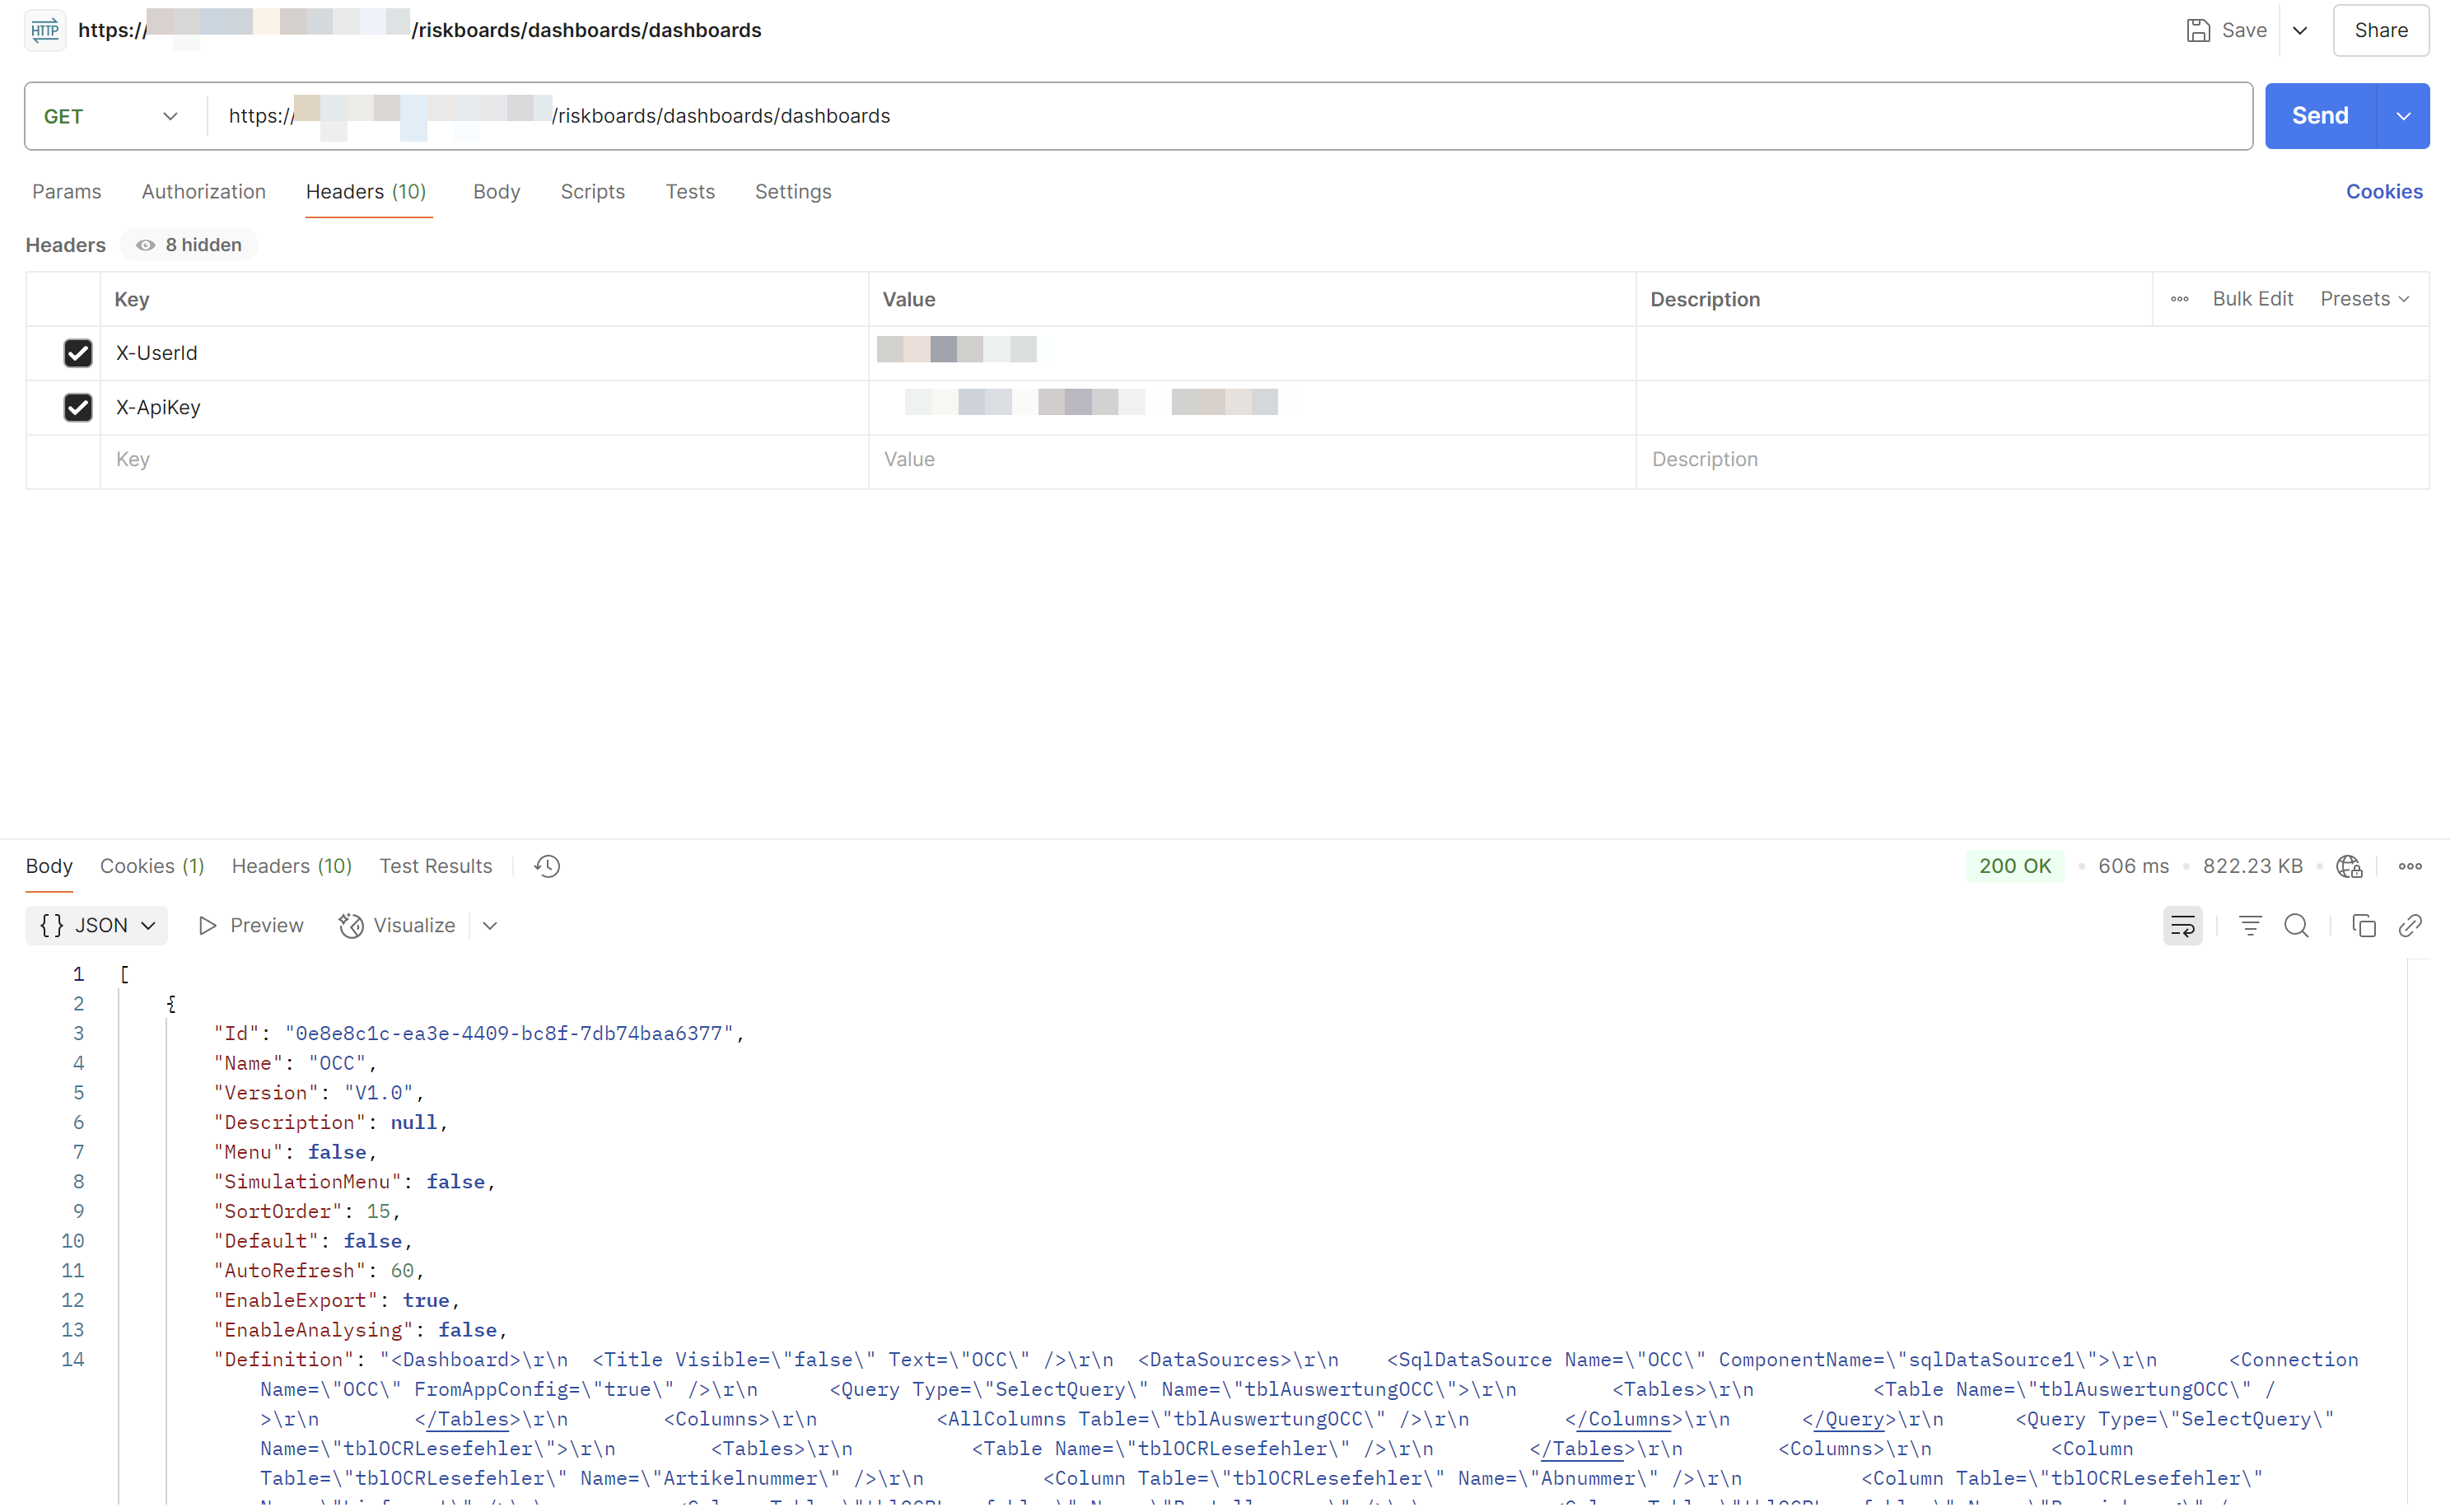Open the GET method dropdown
This screenshot has height=1512, width=2450.
[111, 116]
